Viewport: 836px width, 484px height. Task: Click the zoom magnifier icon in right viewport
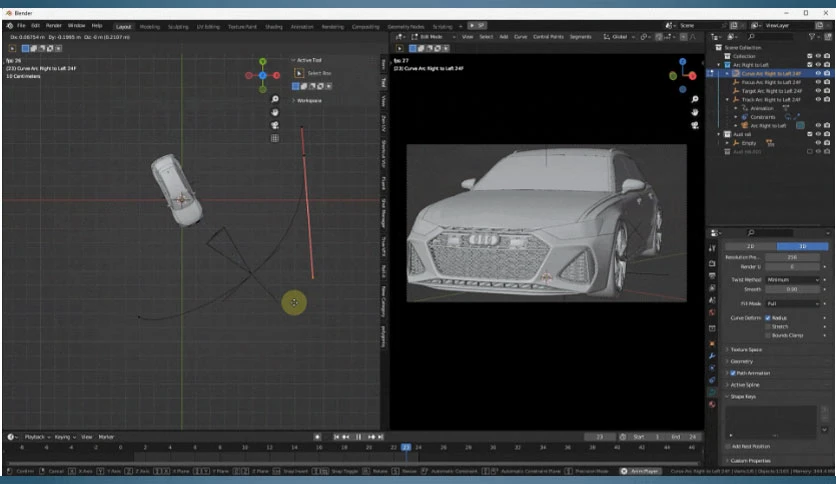695,99
